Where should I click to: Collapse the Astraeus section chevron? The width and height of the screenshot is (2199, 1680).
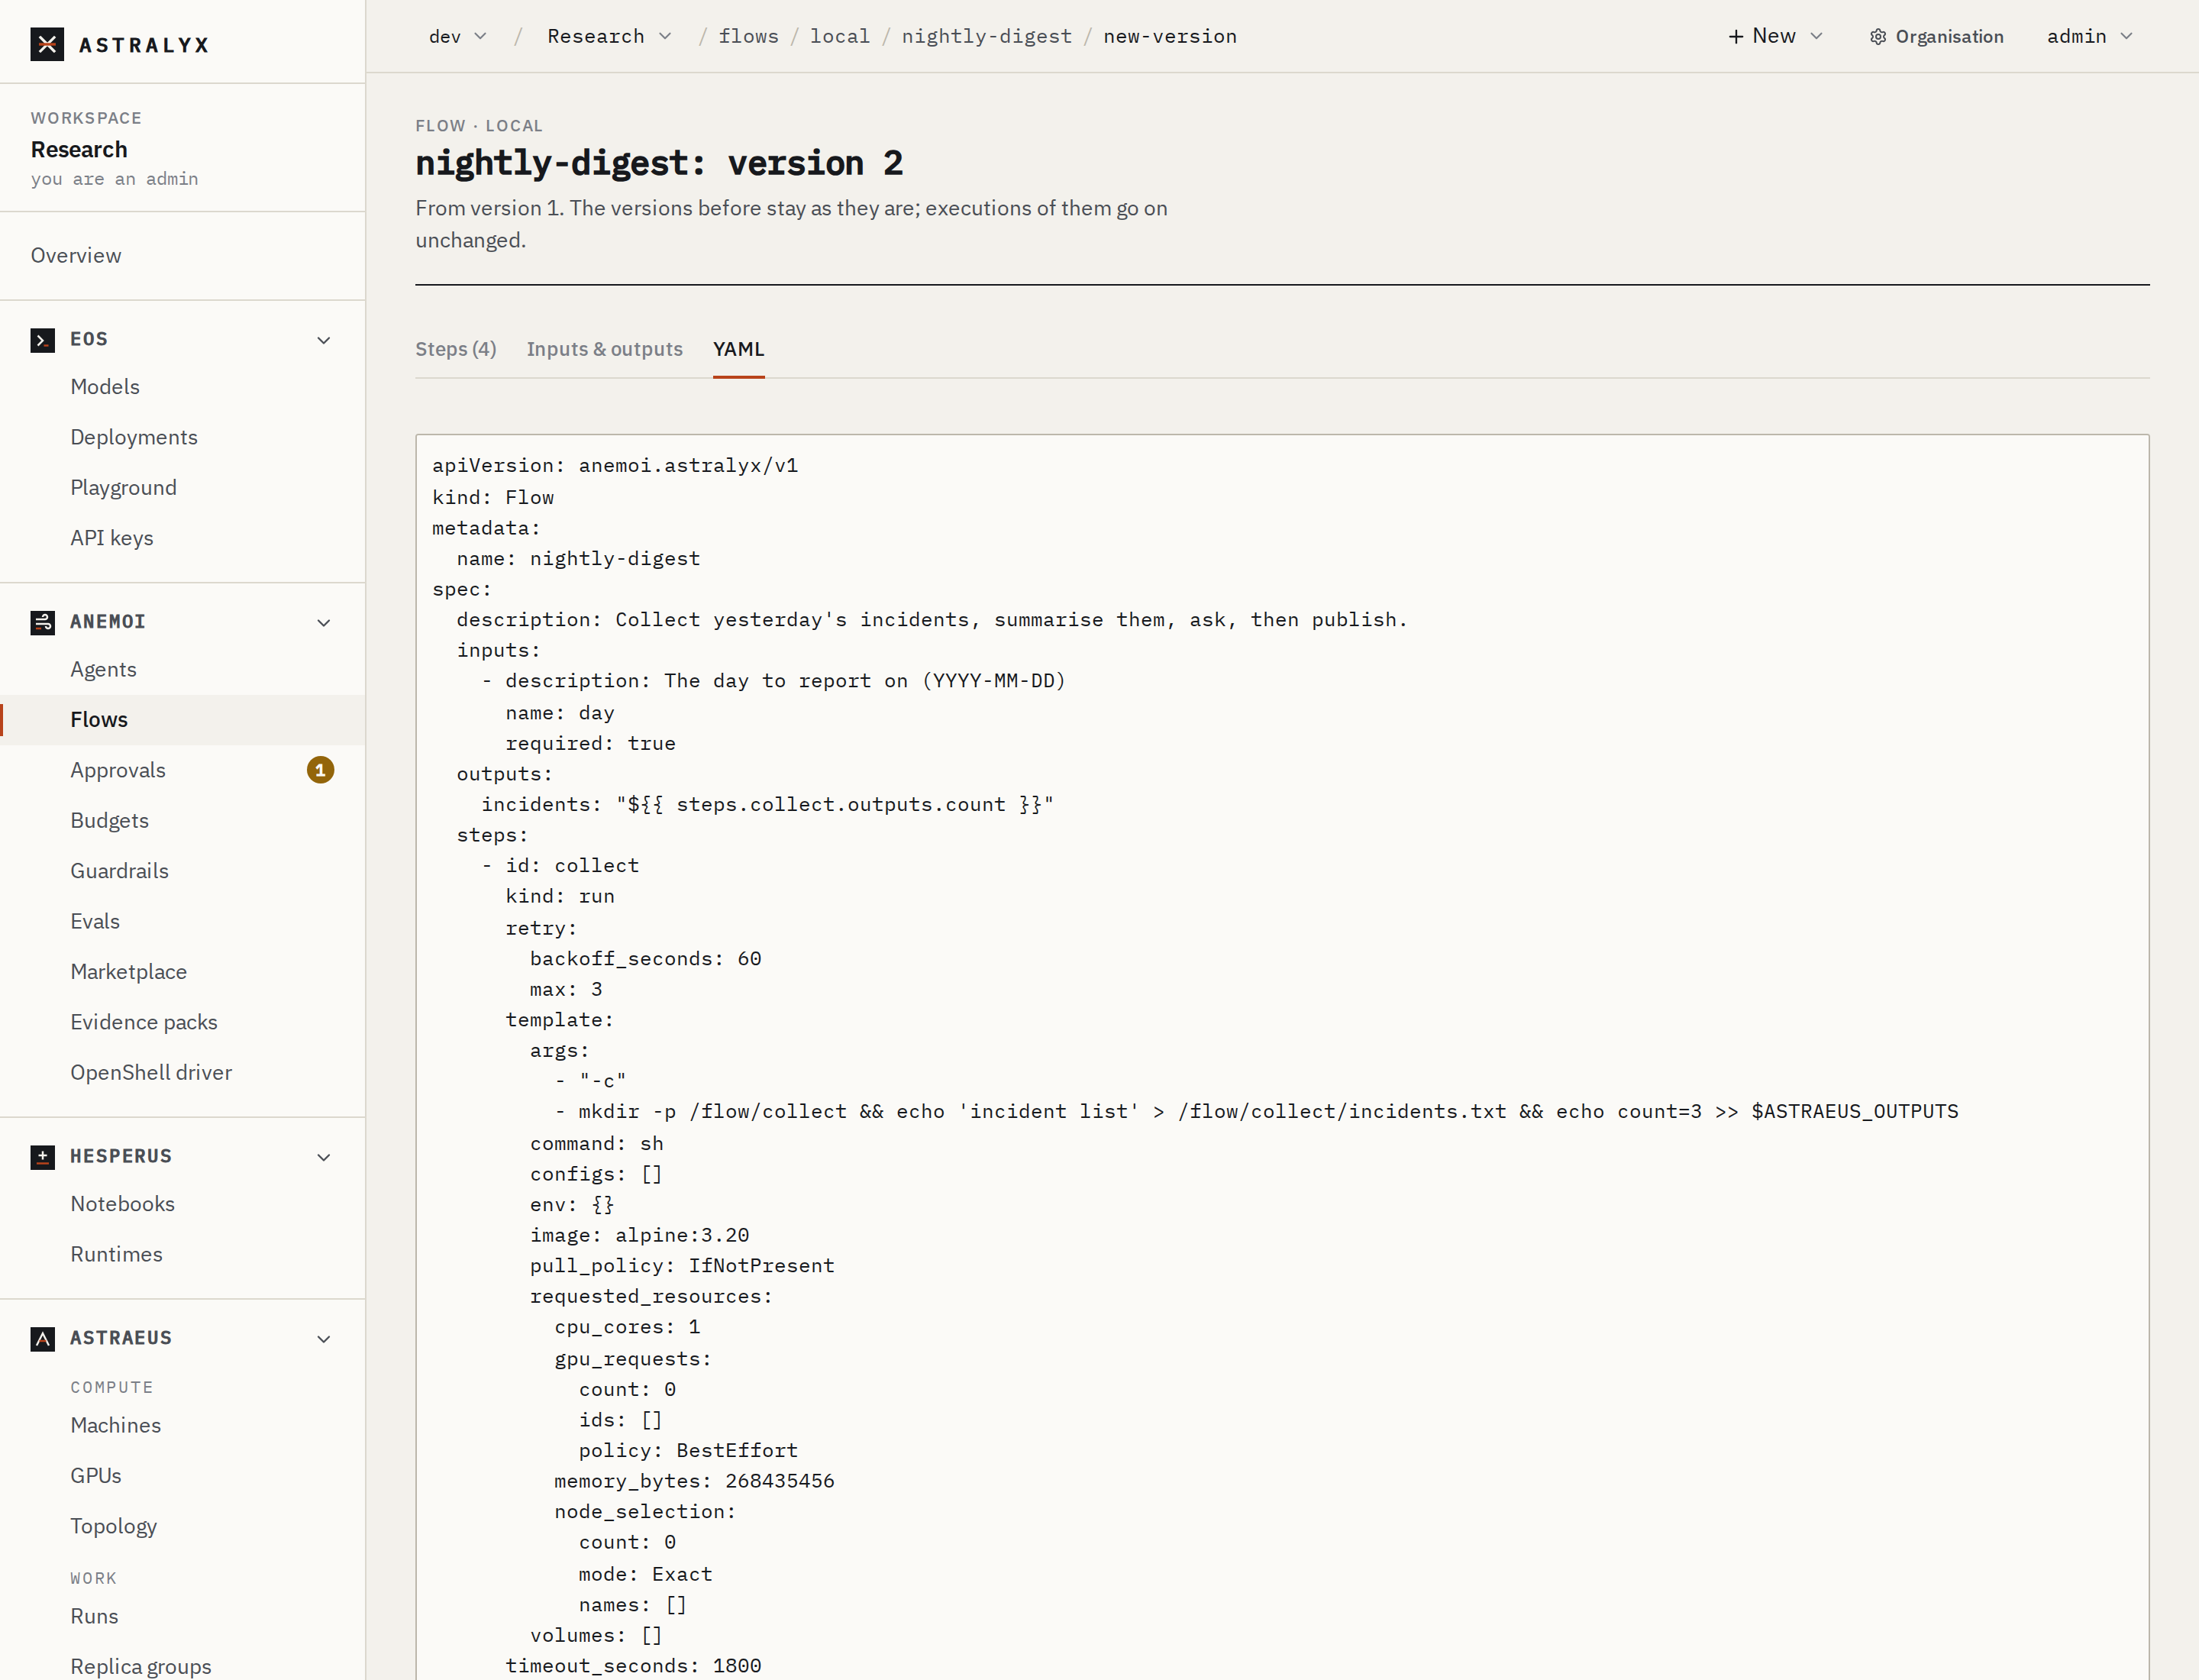click(324, 1339)
